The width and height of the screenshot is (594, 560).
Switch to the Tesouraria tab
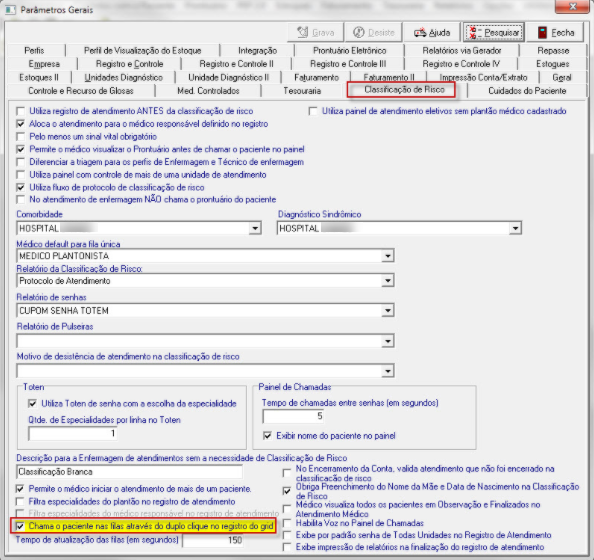(x=302, y=91)
